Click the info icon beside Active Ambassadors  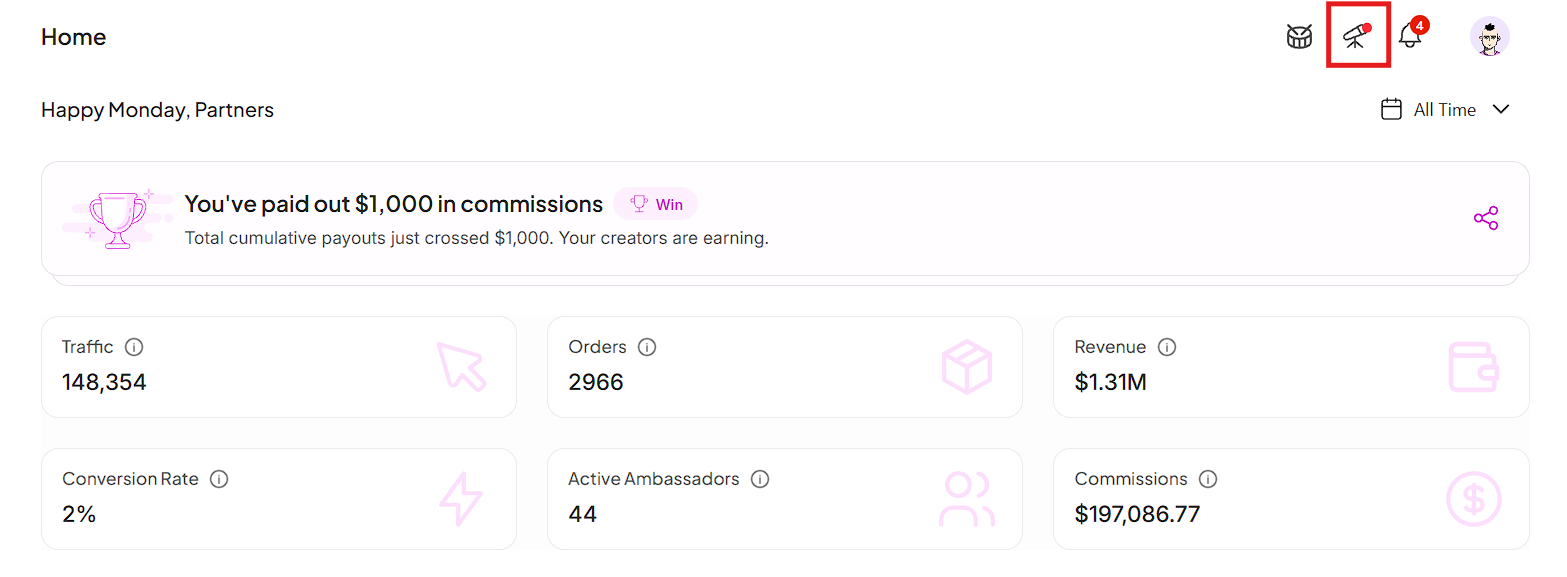[760, 479]
